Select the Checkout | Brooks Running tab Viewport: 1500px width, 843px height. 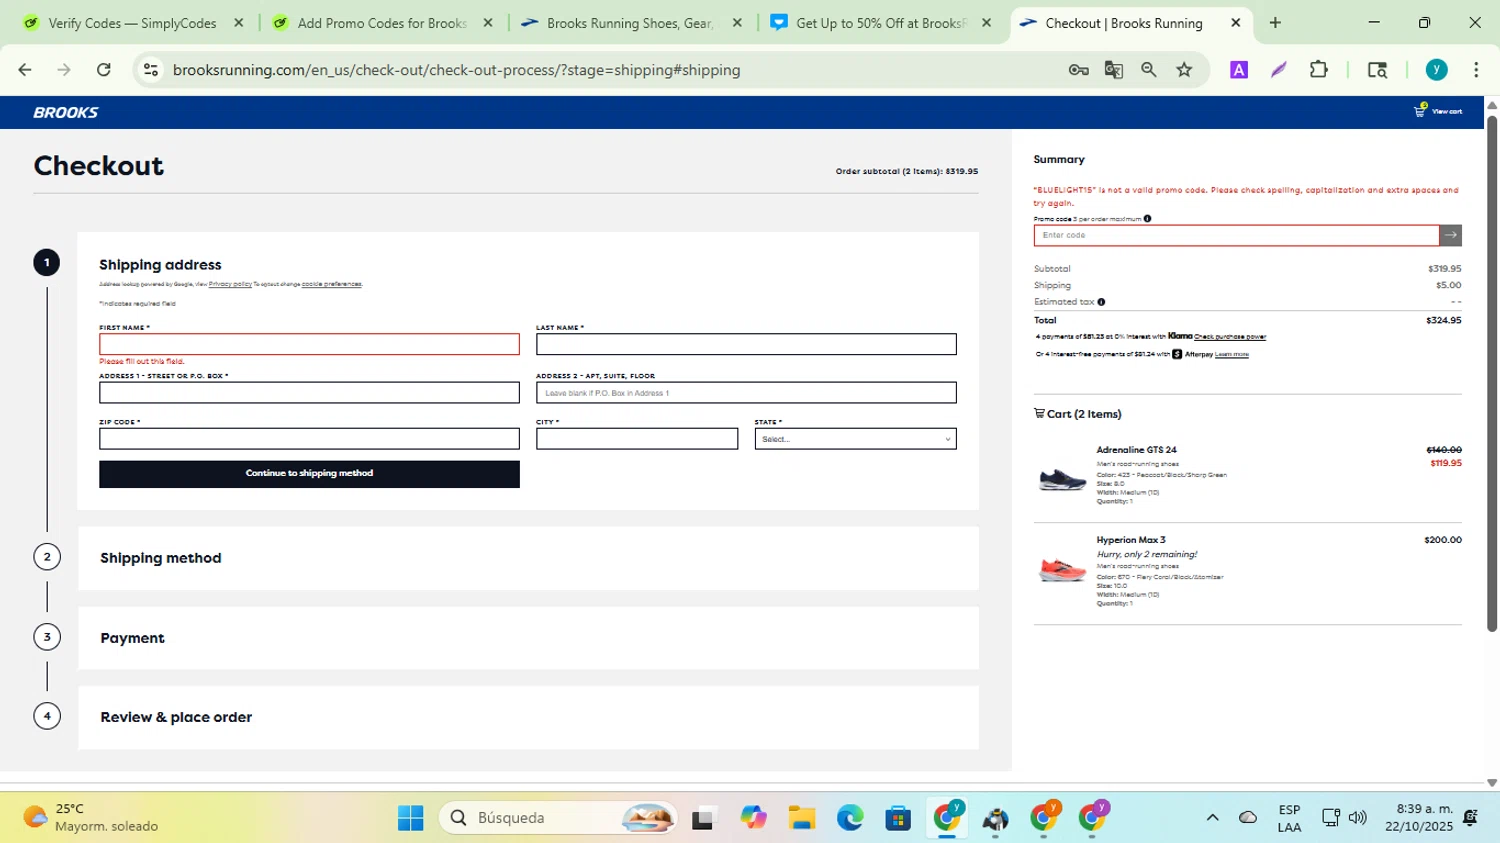[x=1124, y=23]
